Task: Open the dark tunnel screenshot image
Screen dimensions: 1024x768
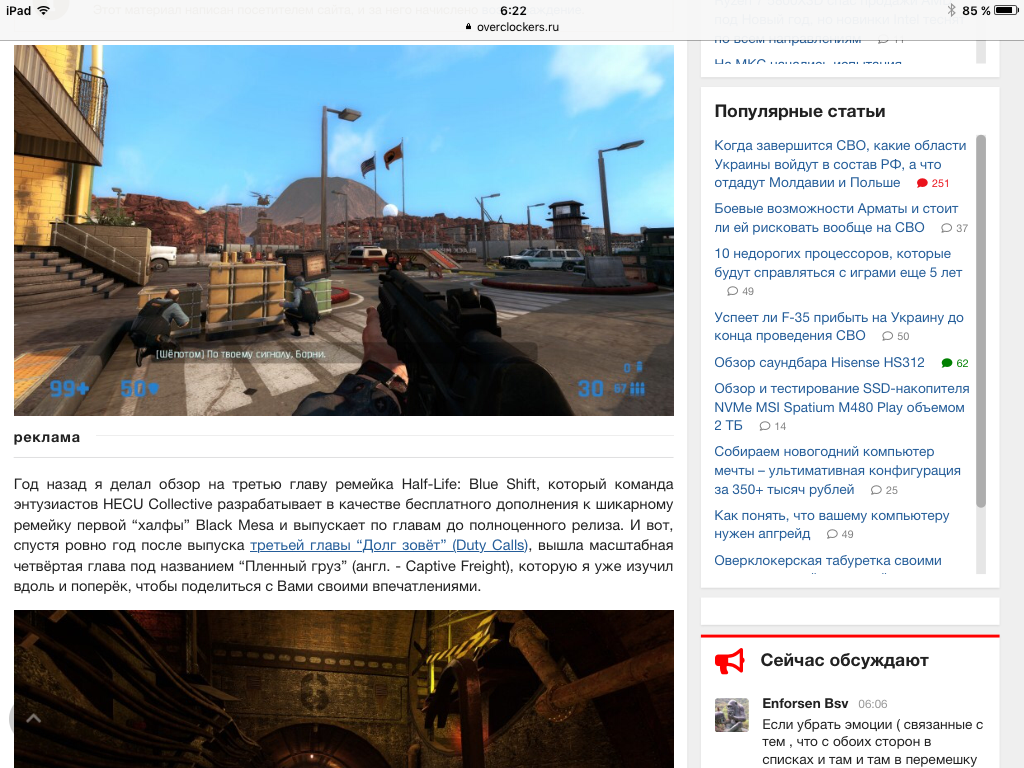Action: [x=344, y=689]
